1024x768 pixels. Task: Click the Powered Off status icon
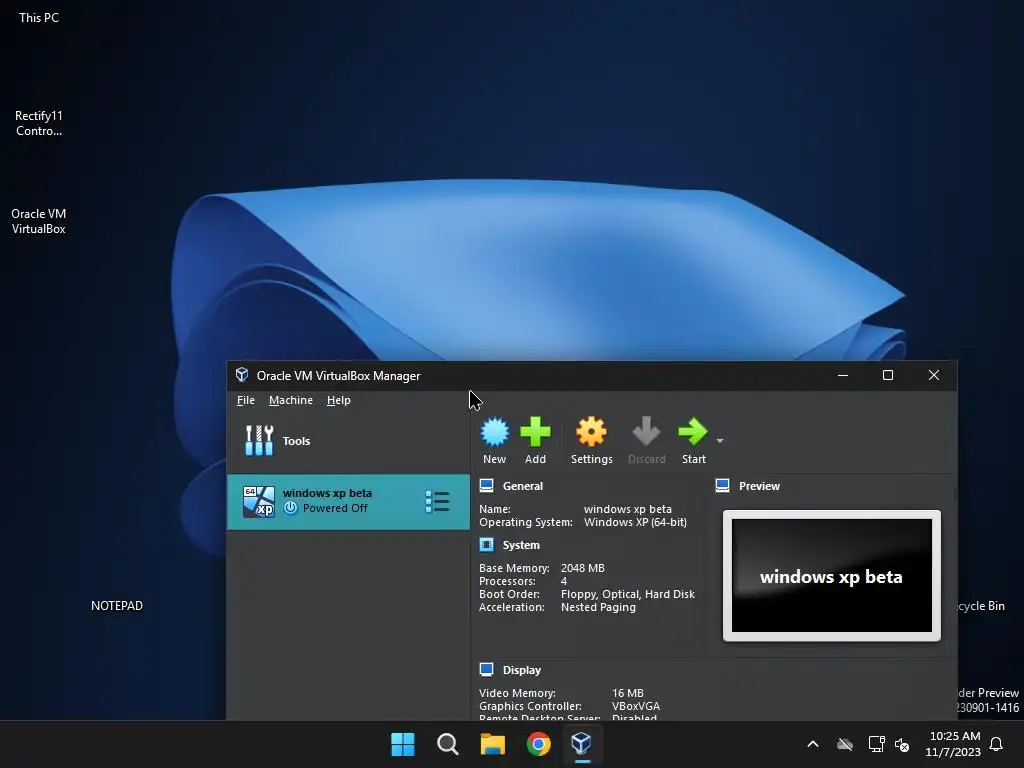(x=291, y=508)
